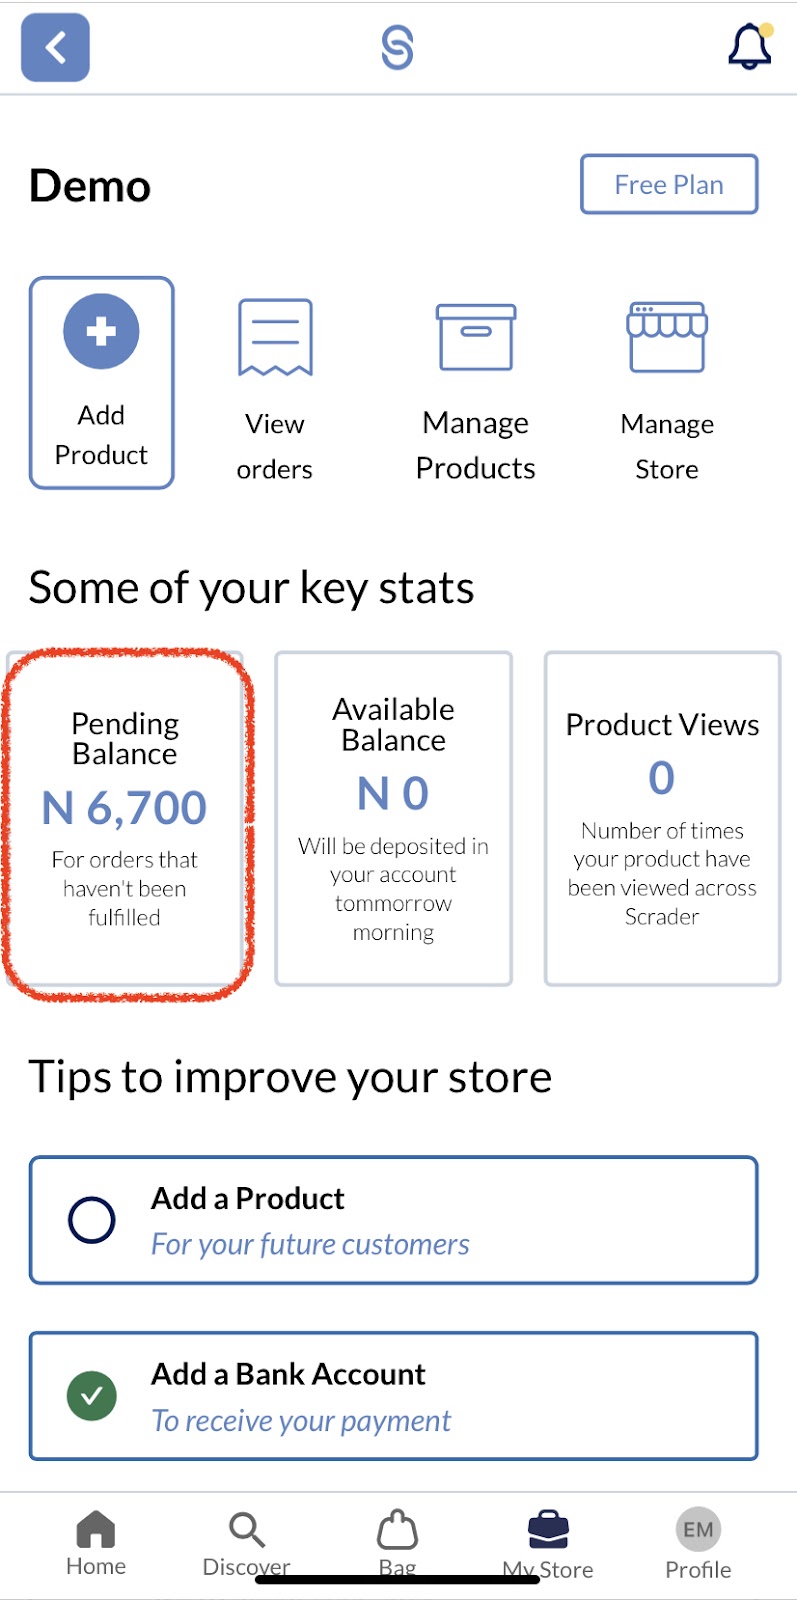Select the Available Balance card
Screen dimensions: 797x1600
point(393,819)
